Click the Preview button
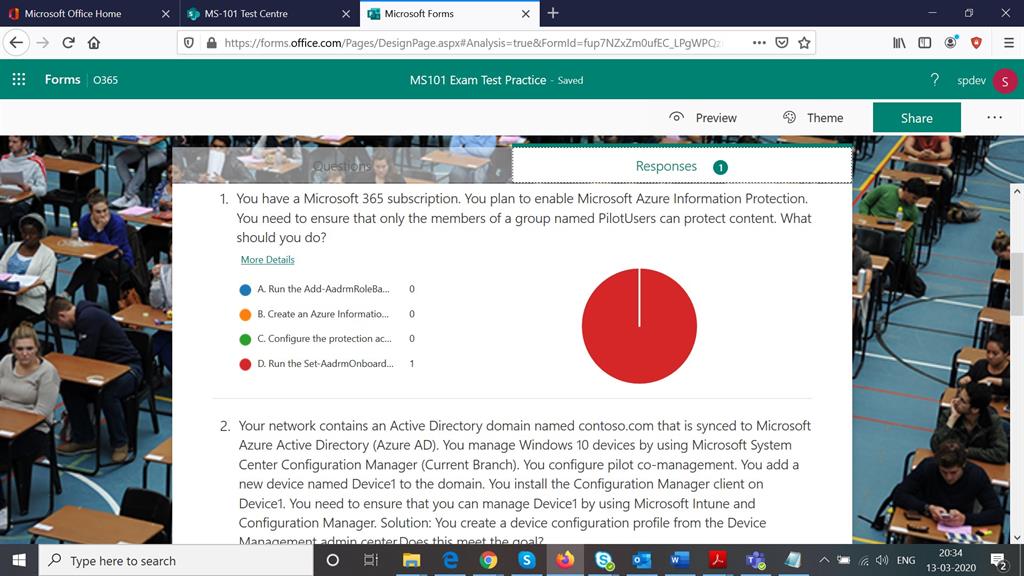Viewport: 1024px width, 576px height. 703,118
